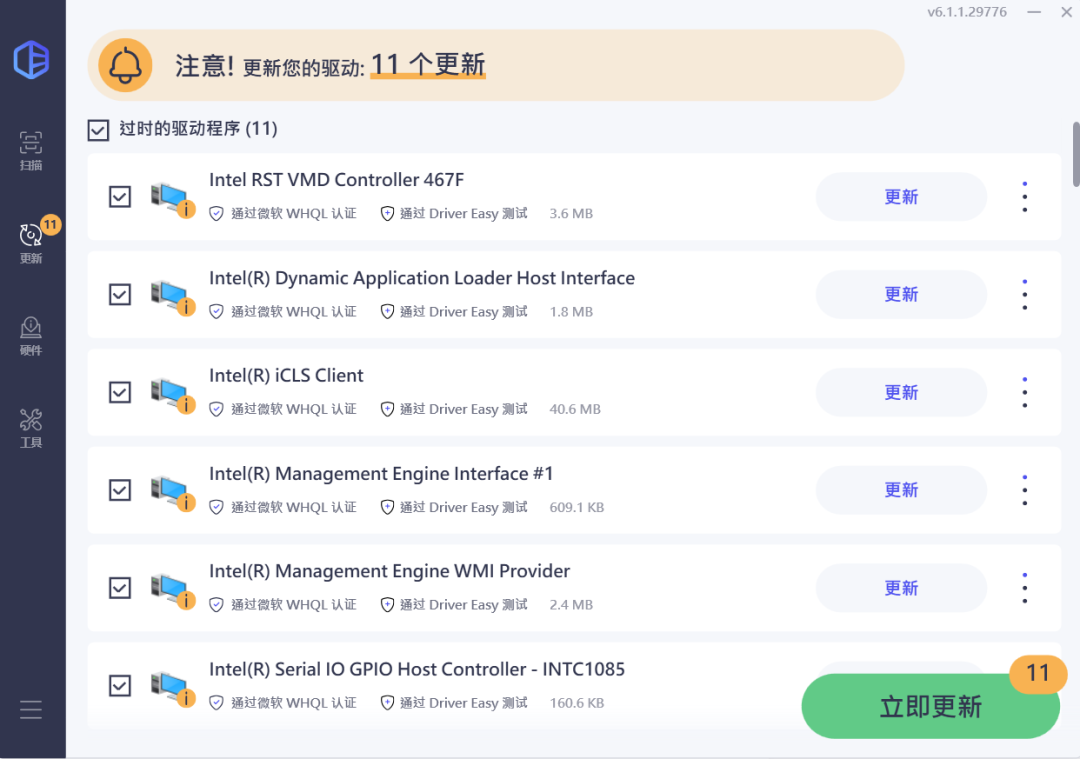Open more options for Intel RST VMD Controller
This screenshot has width=1080, height=759.
point(1025,197)
